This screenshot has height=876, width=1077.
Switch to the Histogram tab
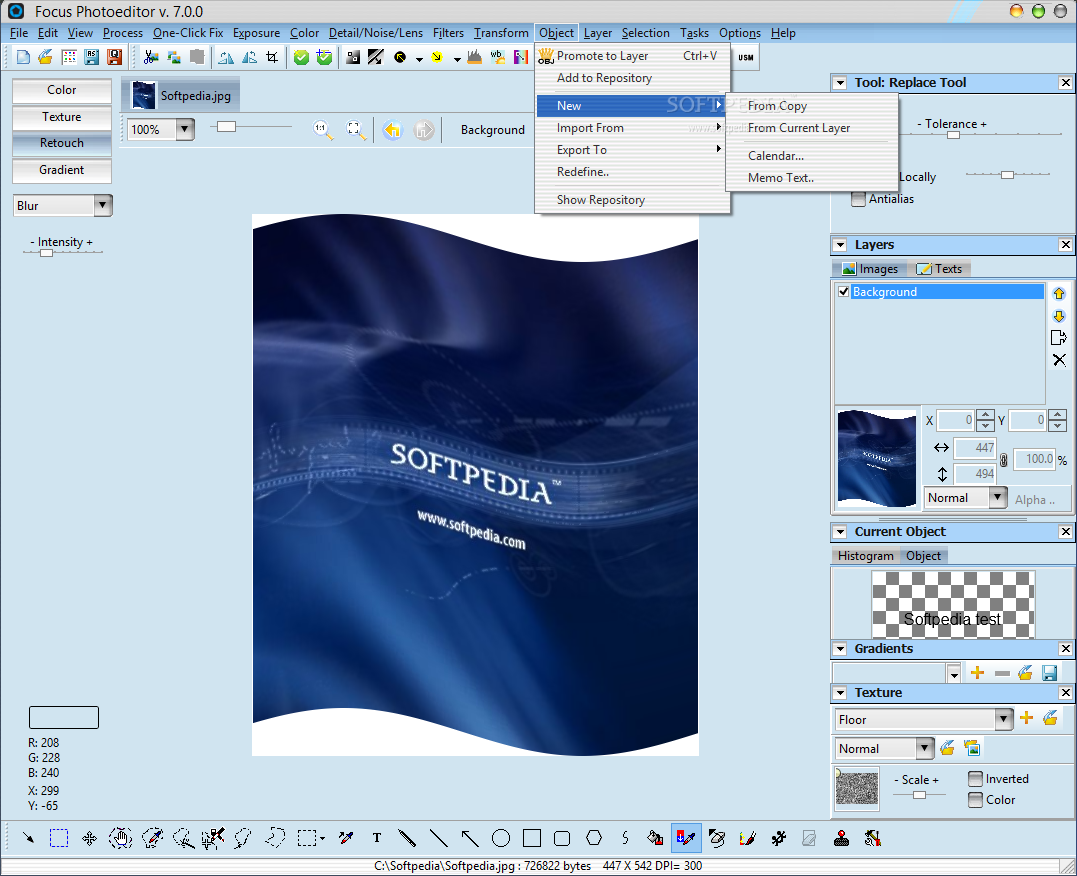pyautogui.click(x=865, y=556)
